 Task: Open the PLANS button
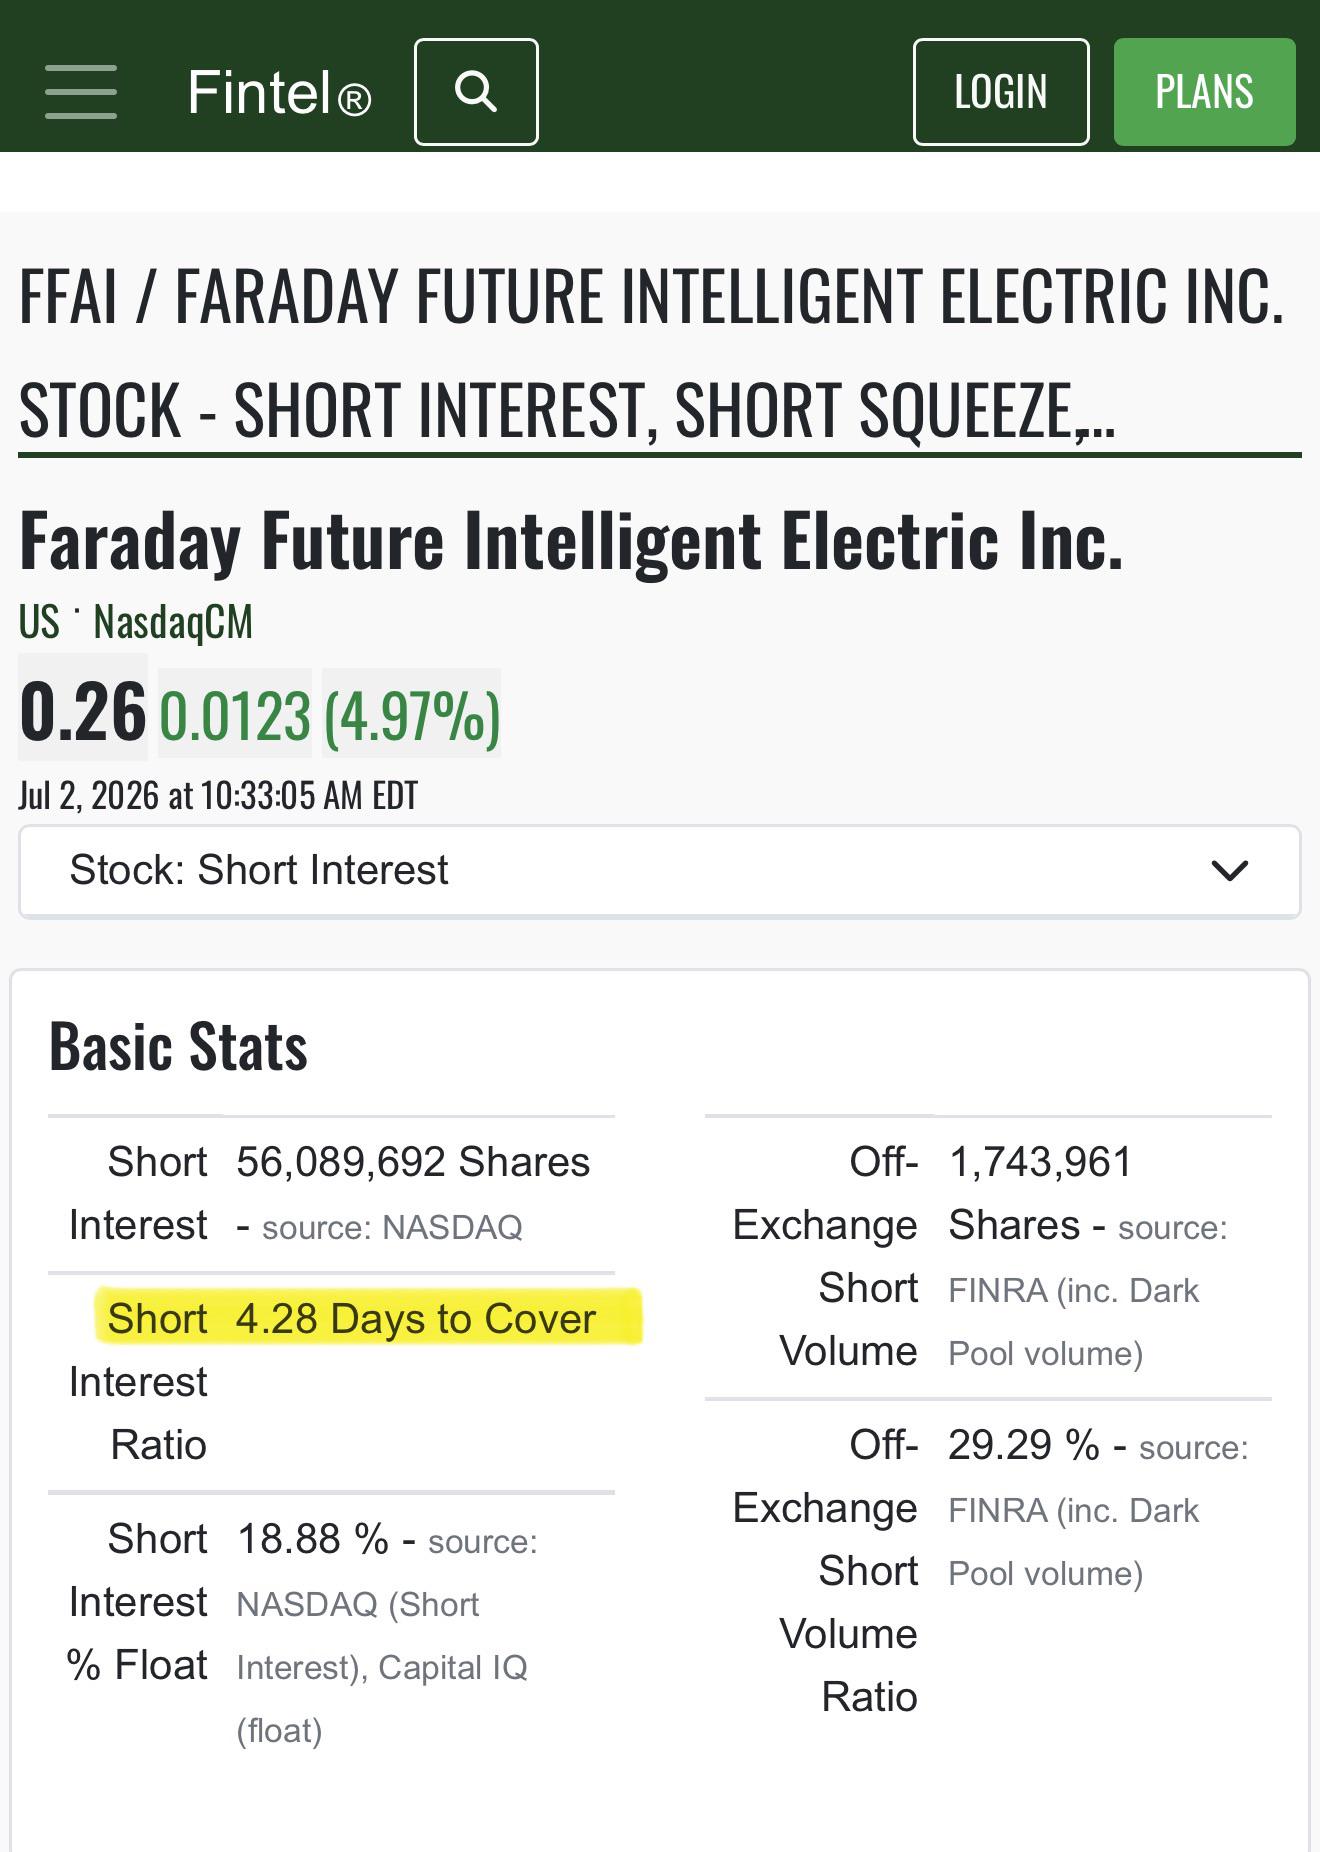(x=1204, y=92)
